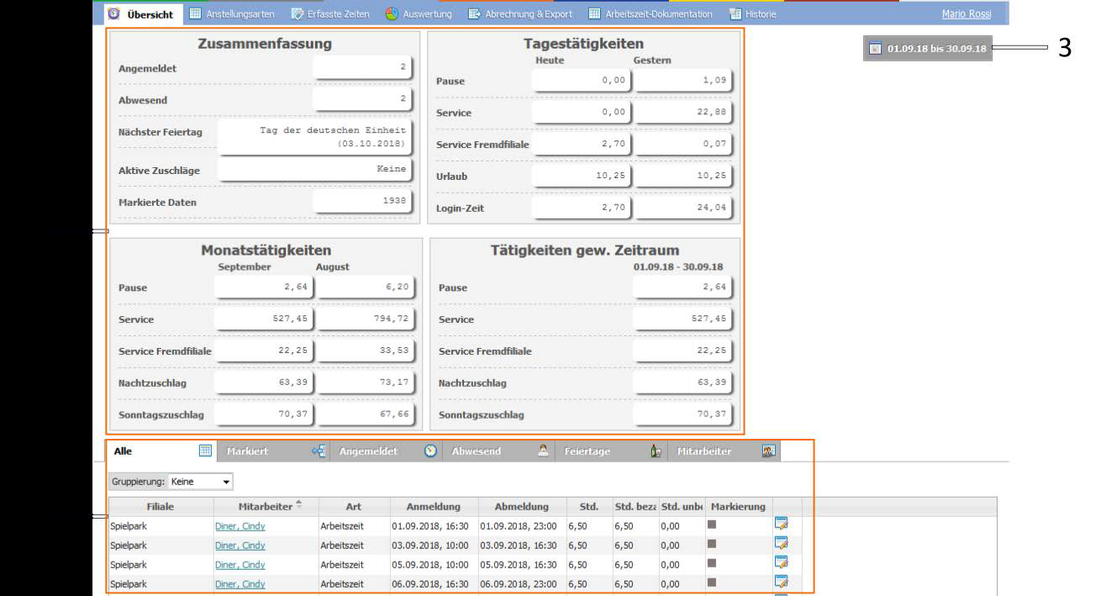The width and height of the screenshot is (1101, 596).
Task: Click the icon on the Mitarbeiter list tab
Action: point(768,451)
